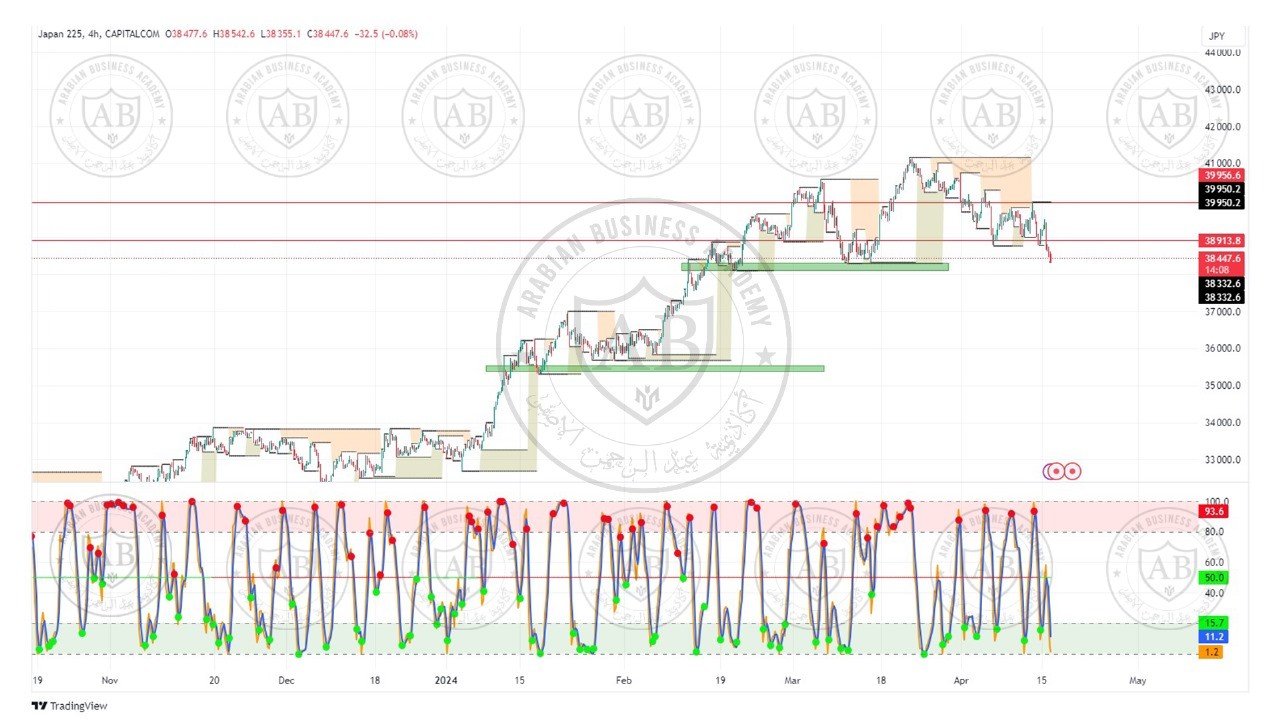Select the red 93.6 oscillator value tag
The width and height of the screenshot is (1280, 720).
(1211, 512)
